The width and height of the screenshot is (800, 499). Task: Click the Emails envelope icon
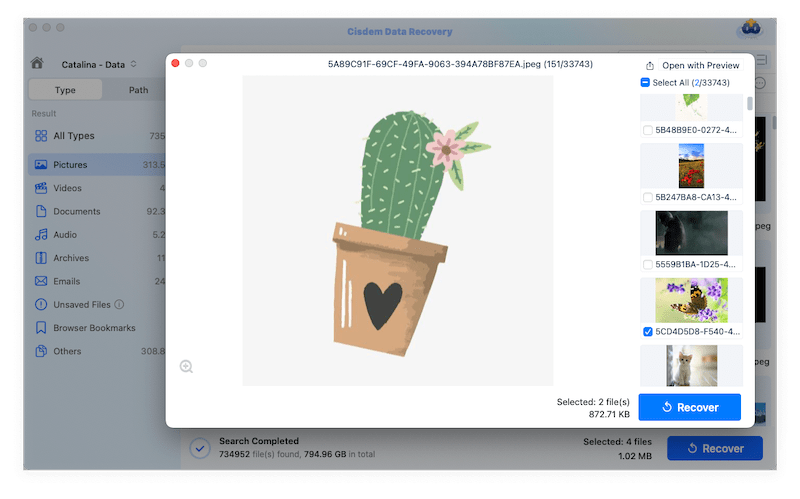point(41,281)
